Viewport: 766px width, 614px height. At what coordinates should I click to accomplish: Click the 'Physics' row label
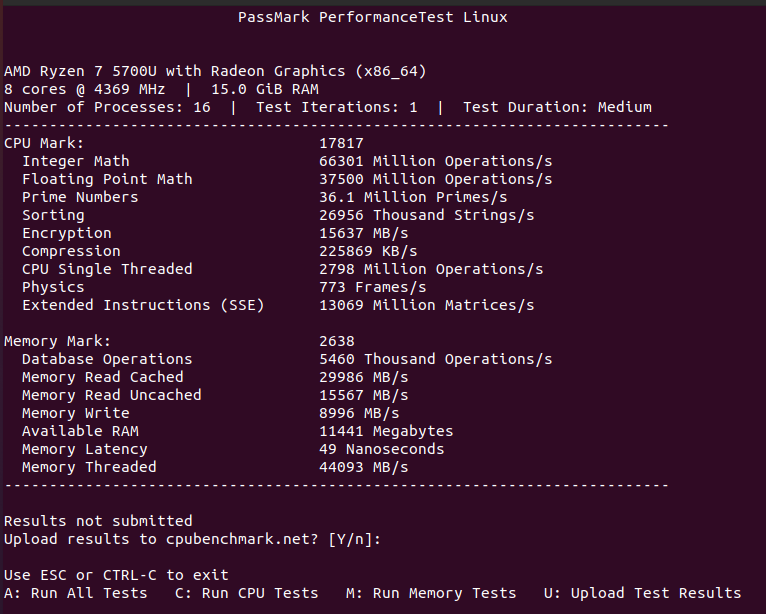click(x=53, y=287)
